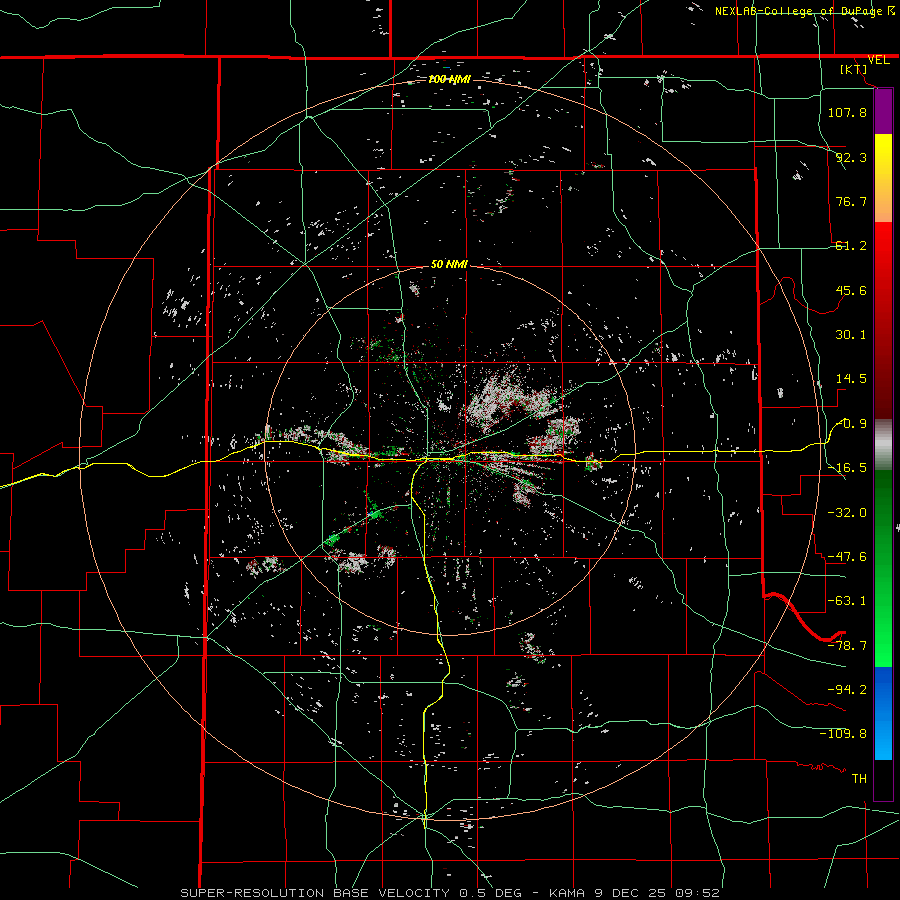Click the -32.0 velocity scale value

[847, 512]
